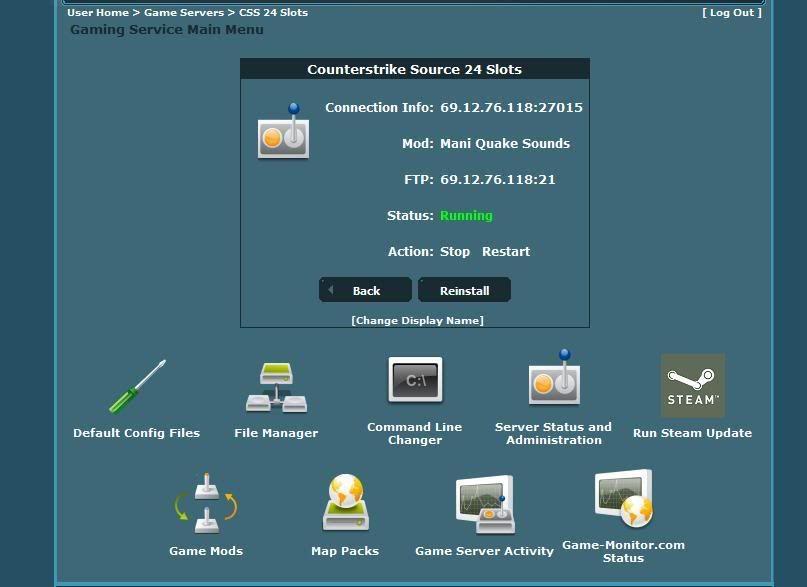Screen dimensions: 807x587
Task: Log out using the Log Out link
Action: tap(732, 13)
